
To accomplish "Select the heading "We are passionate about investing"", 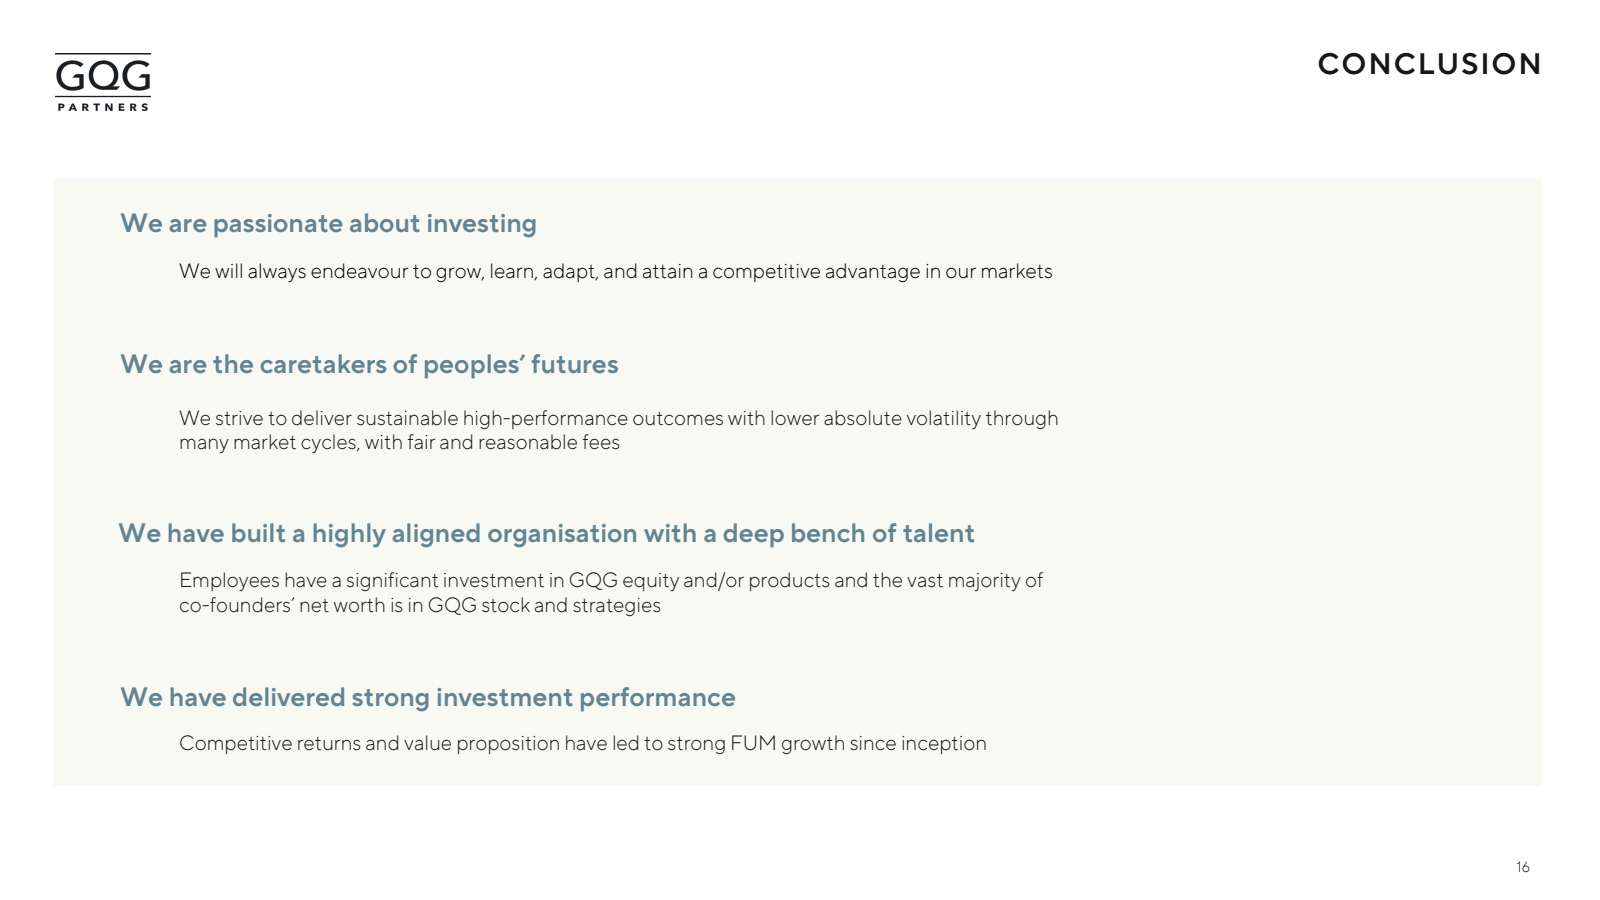I will (x=328, y=224).
